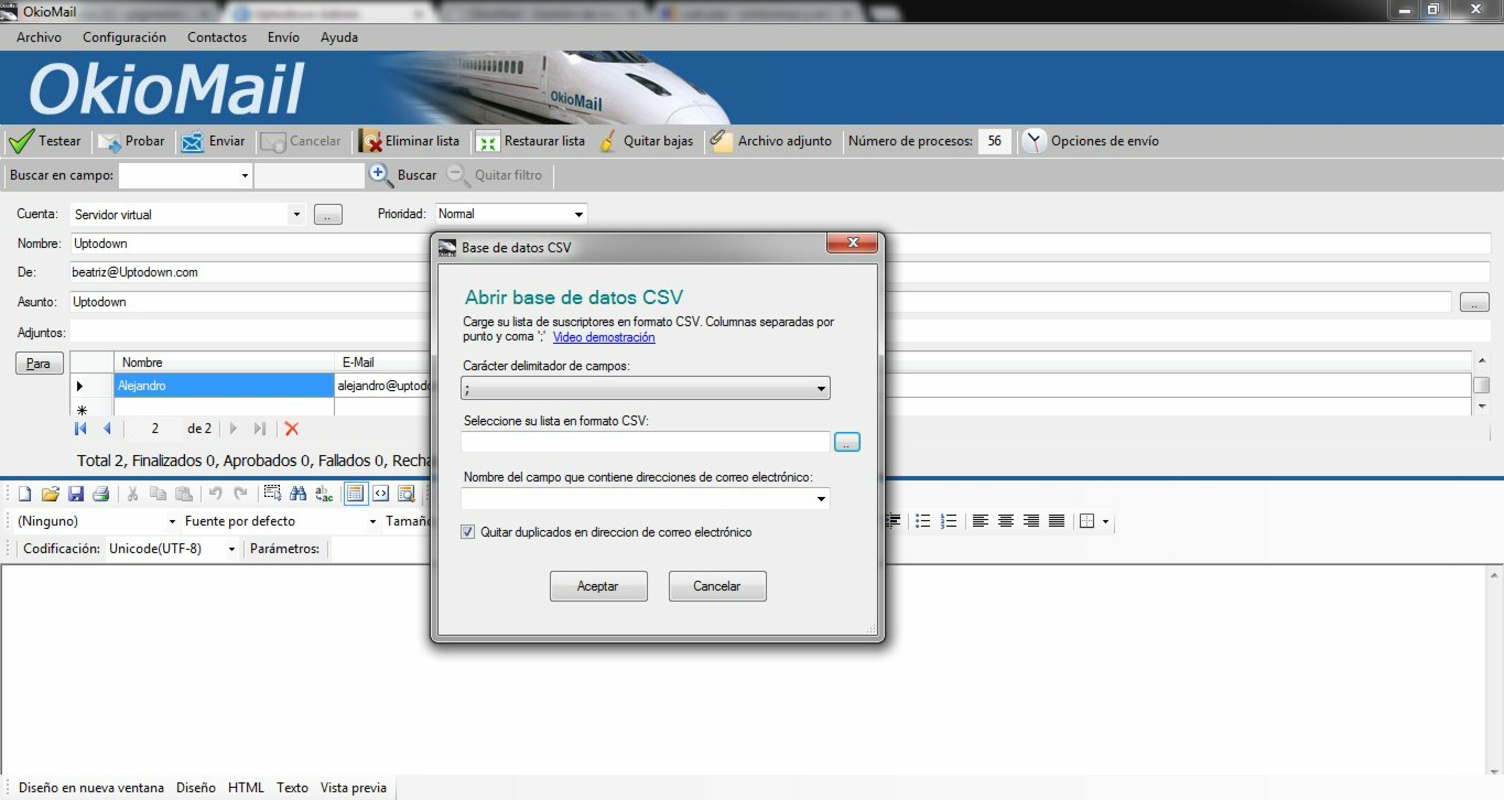Click the red delete record X icon

(x=292, y=428)
